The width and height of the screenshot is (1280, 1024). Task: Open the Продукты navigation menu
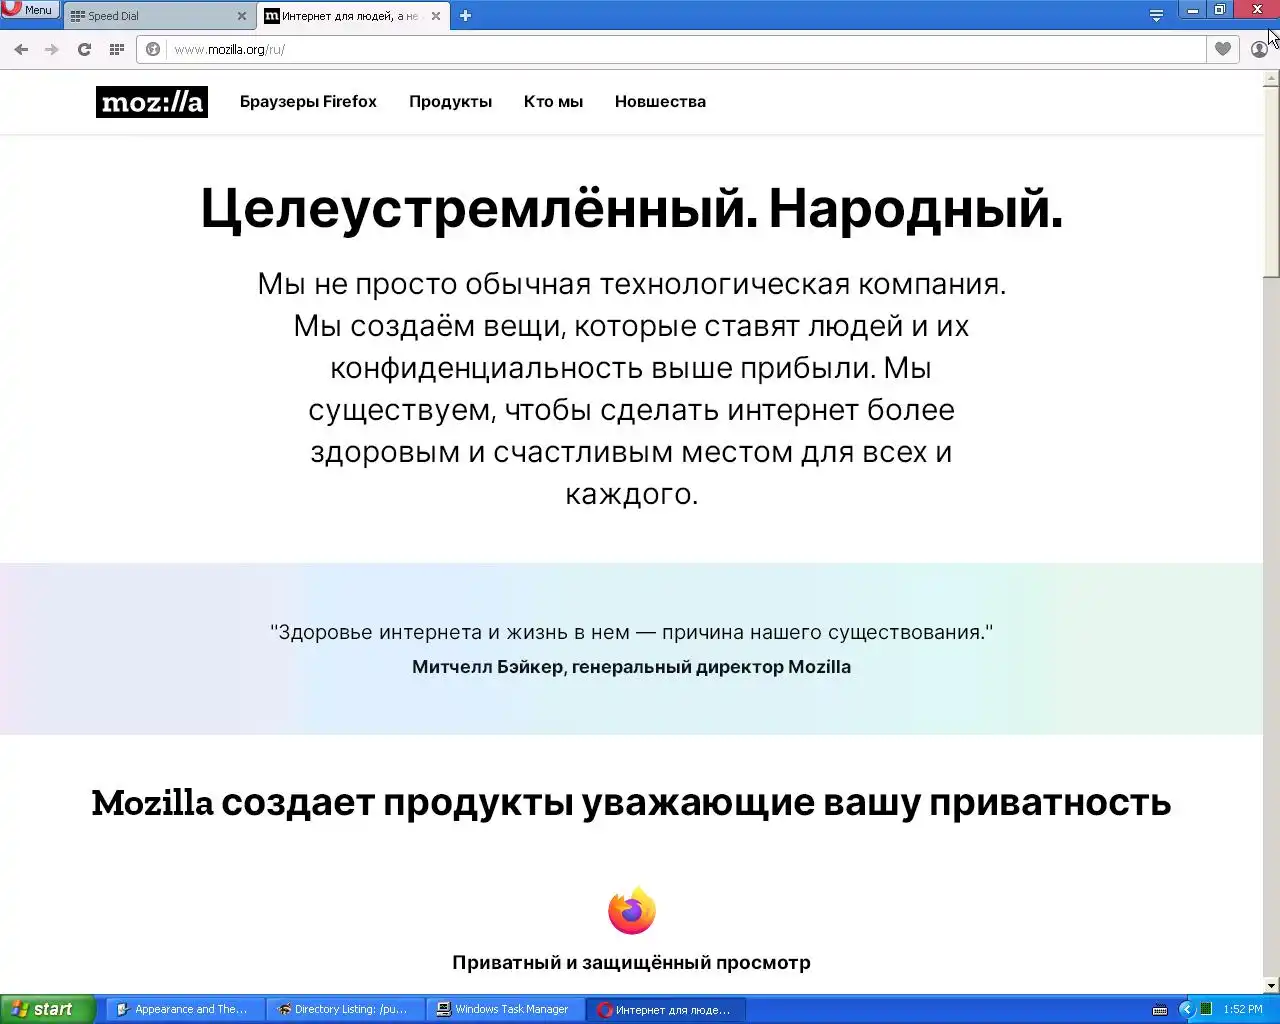(x=450, y=102)
